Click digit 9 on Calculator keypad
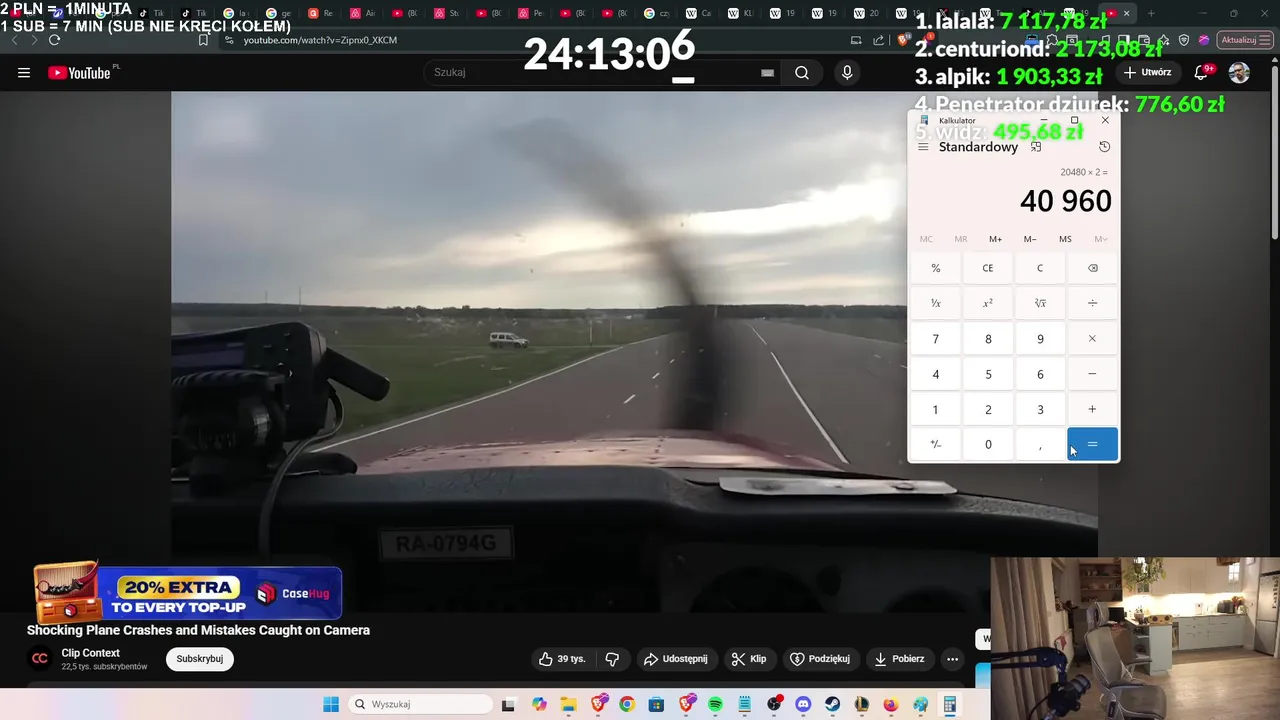Screen dimensions: 1280x720 (1040, 339)
